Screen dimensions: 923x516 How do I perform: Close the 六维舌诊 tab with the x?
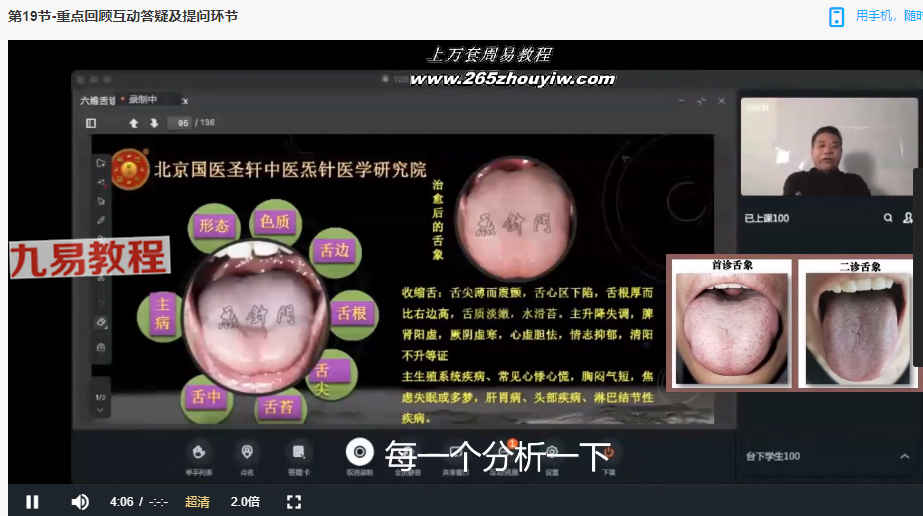coord(185,101)
